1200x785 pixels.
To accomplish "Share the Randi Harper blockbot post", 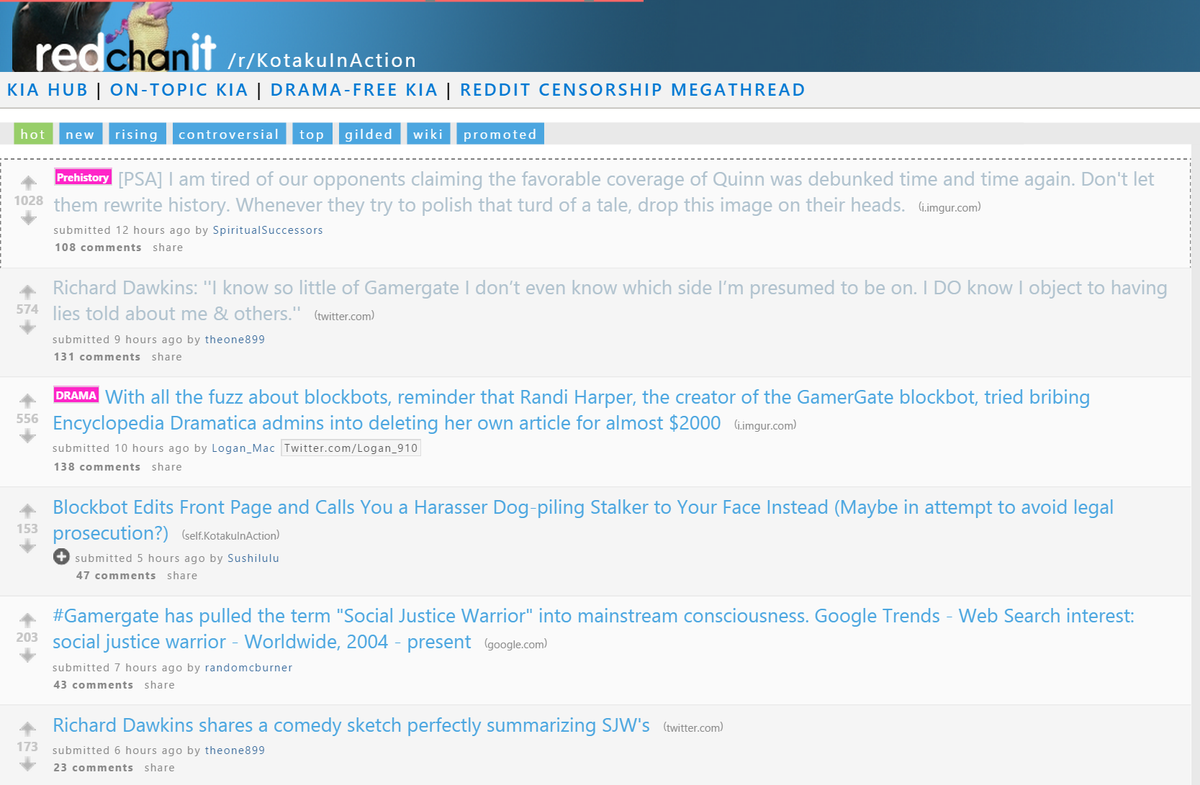I will point(167,467).
